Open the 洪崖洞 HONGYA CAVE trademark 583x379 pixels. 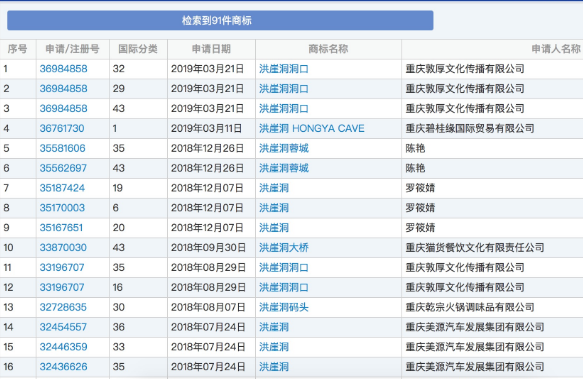point(312,128)
